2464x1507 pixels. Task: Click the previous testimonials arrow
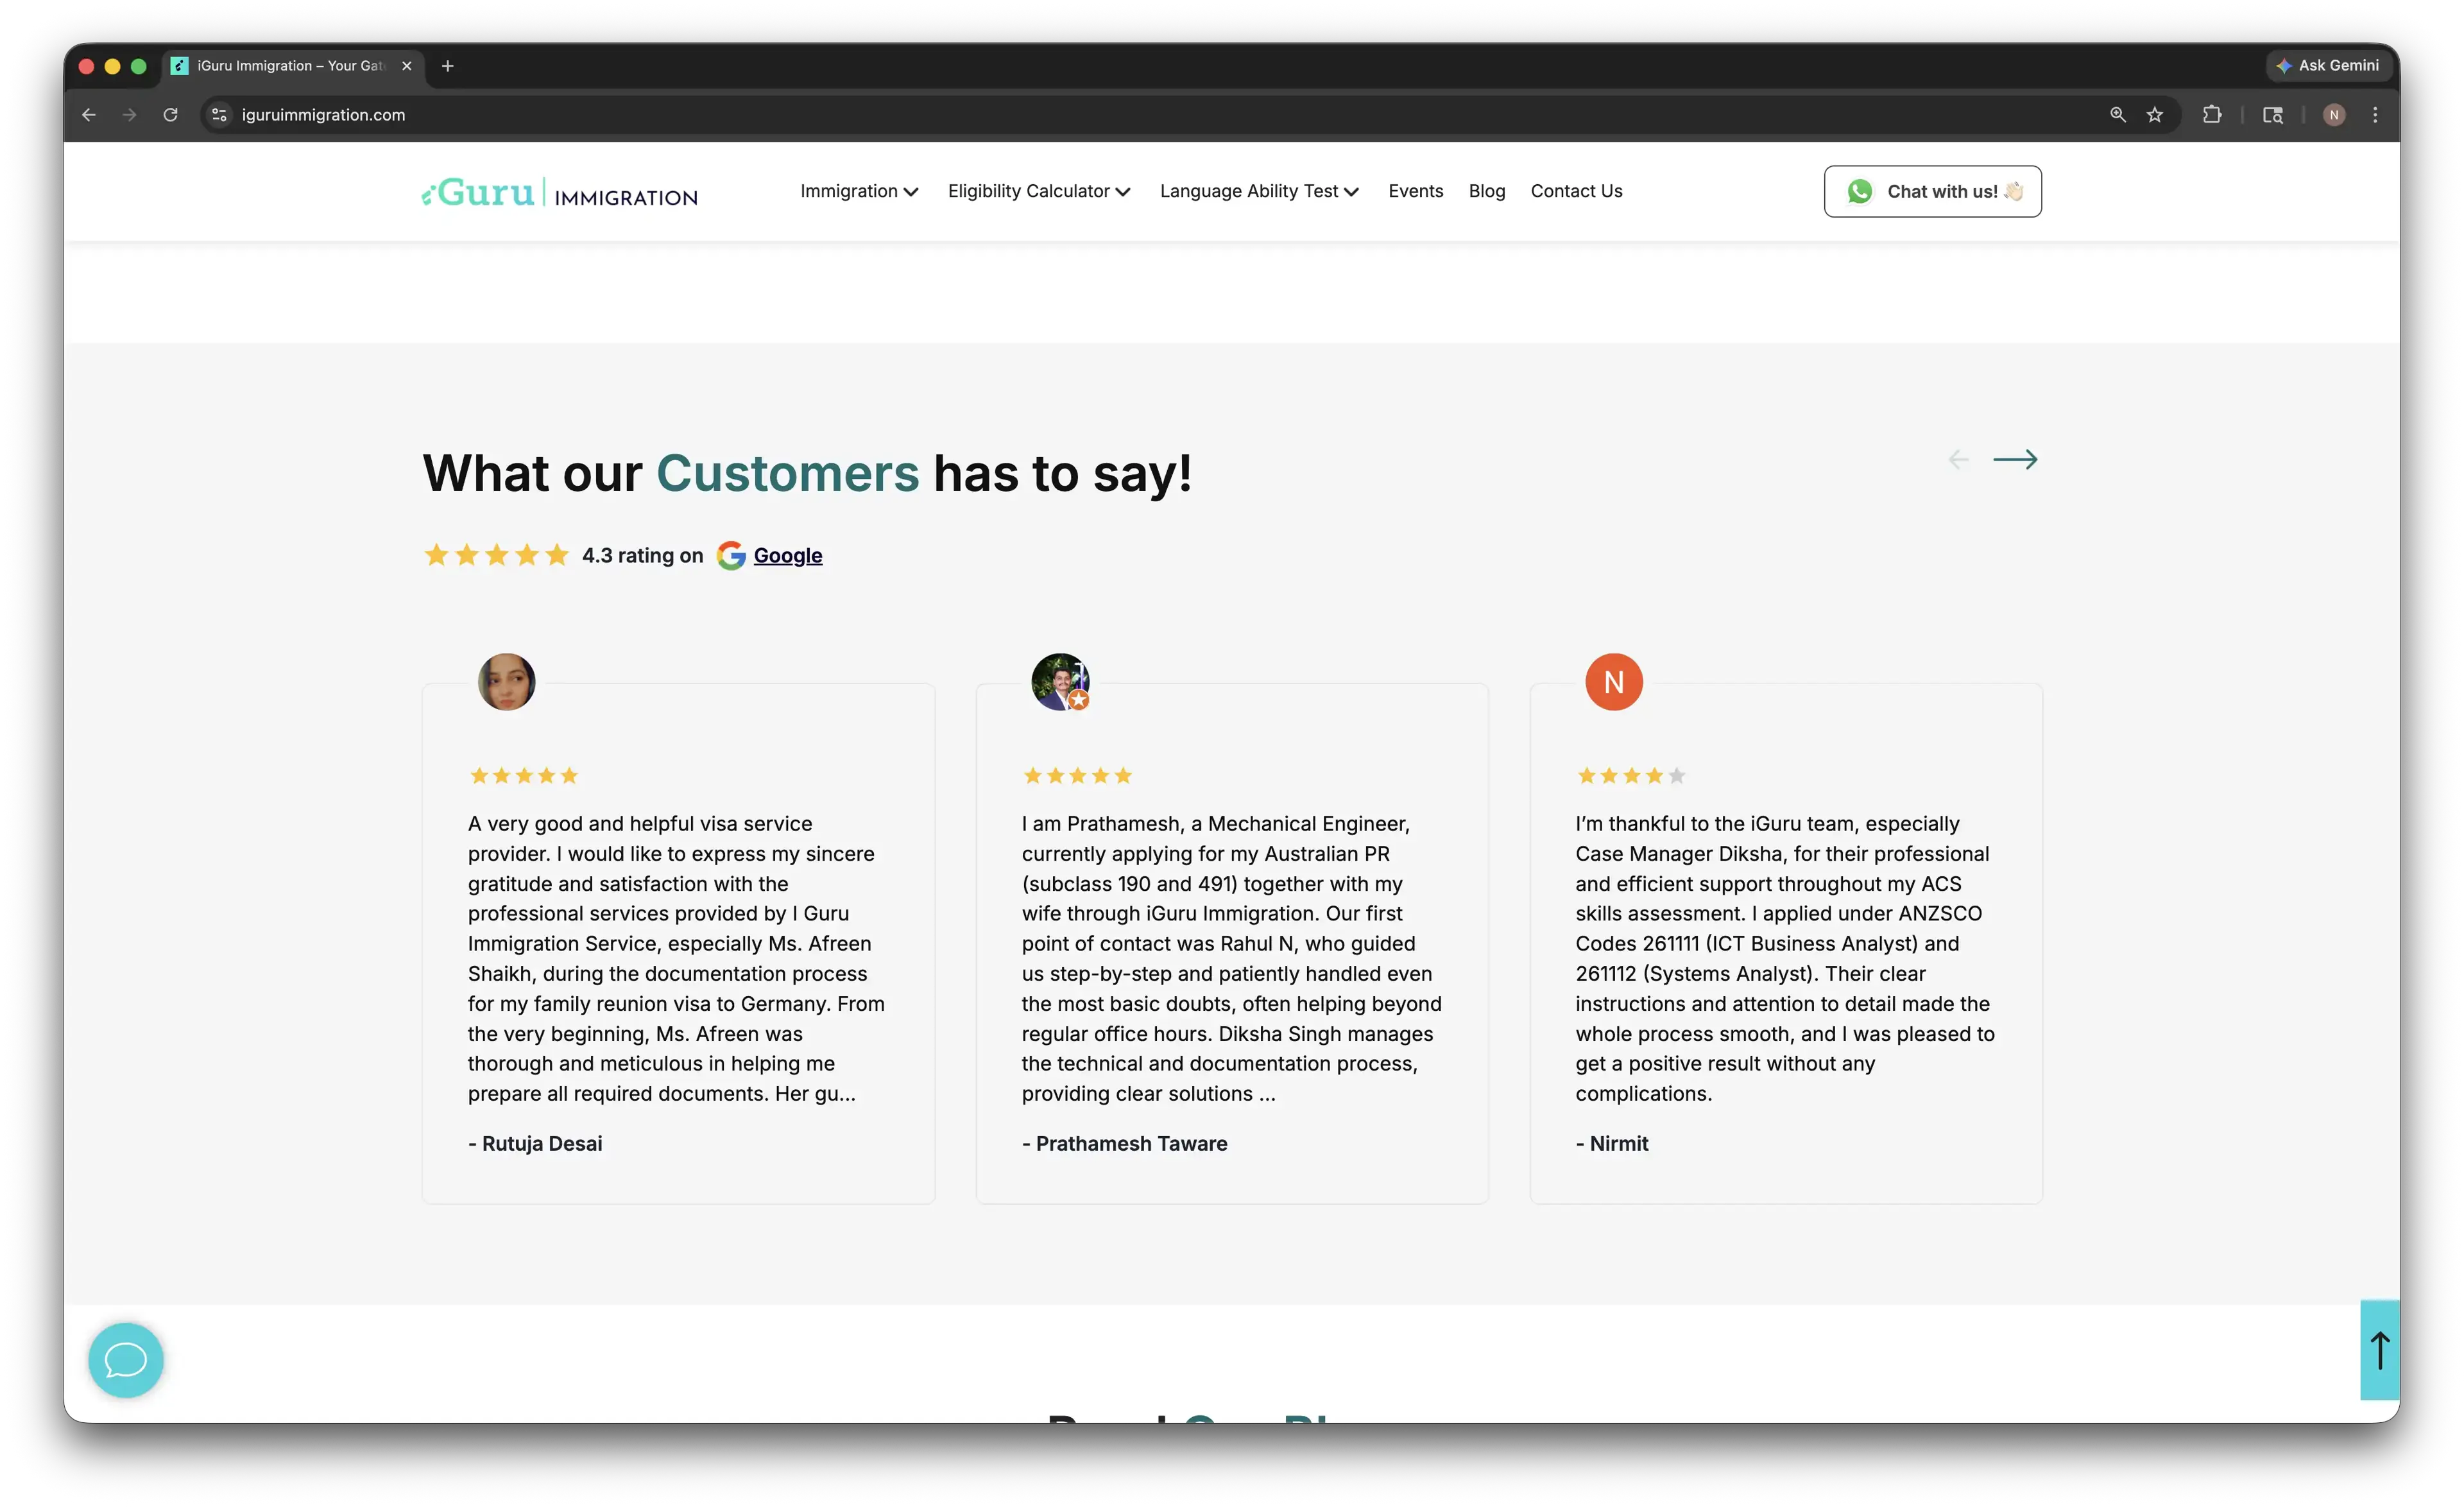tap(1958, 459)
